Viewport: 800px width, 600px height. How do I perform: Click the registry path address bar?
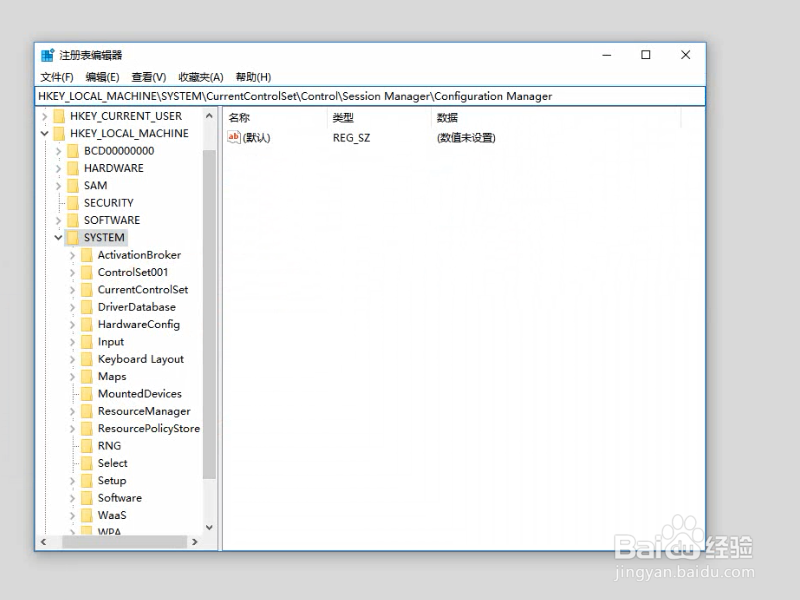tap(400, 96)
